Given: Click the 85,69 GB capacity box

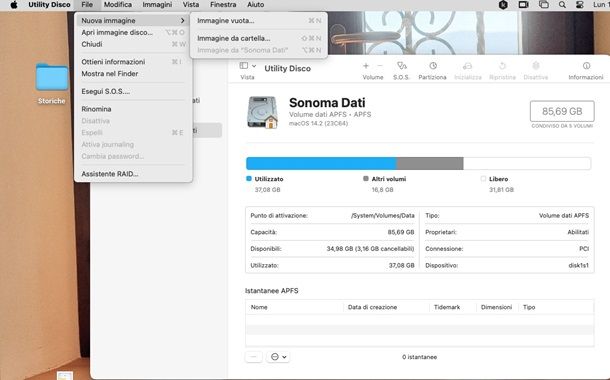Looking at the screenshot, I should 562,111.
